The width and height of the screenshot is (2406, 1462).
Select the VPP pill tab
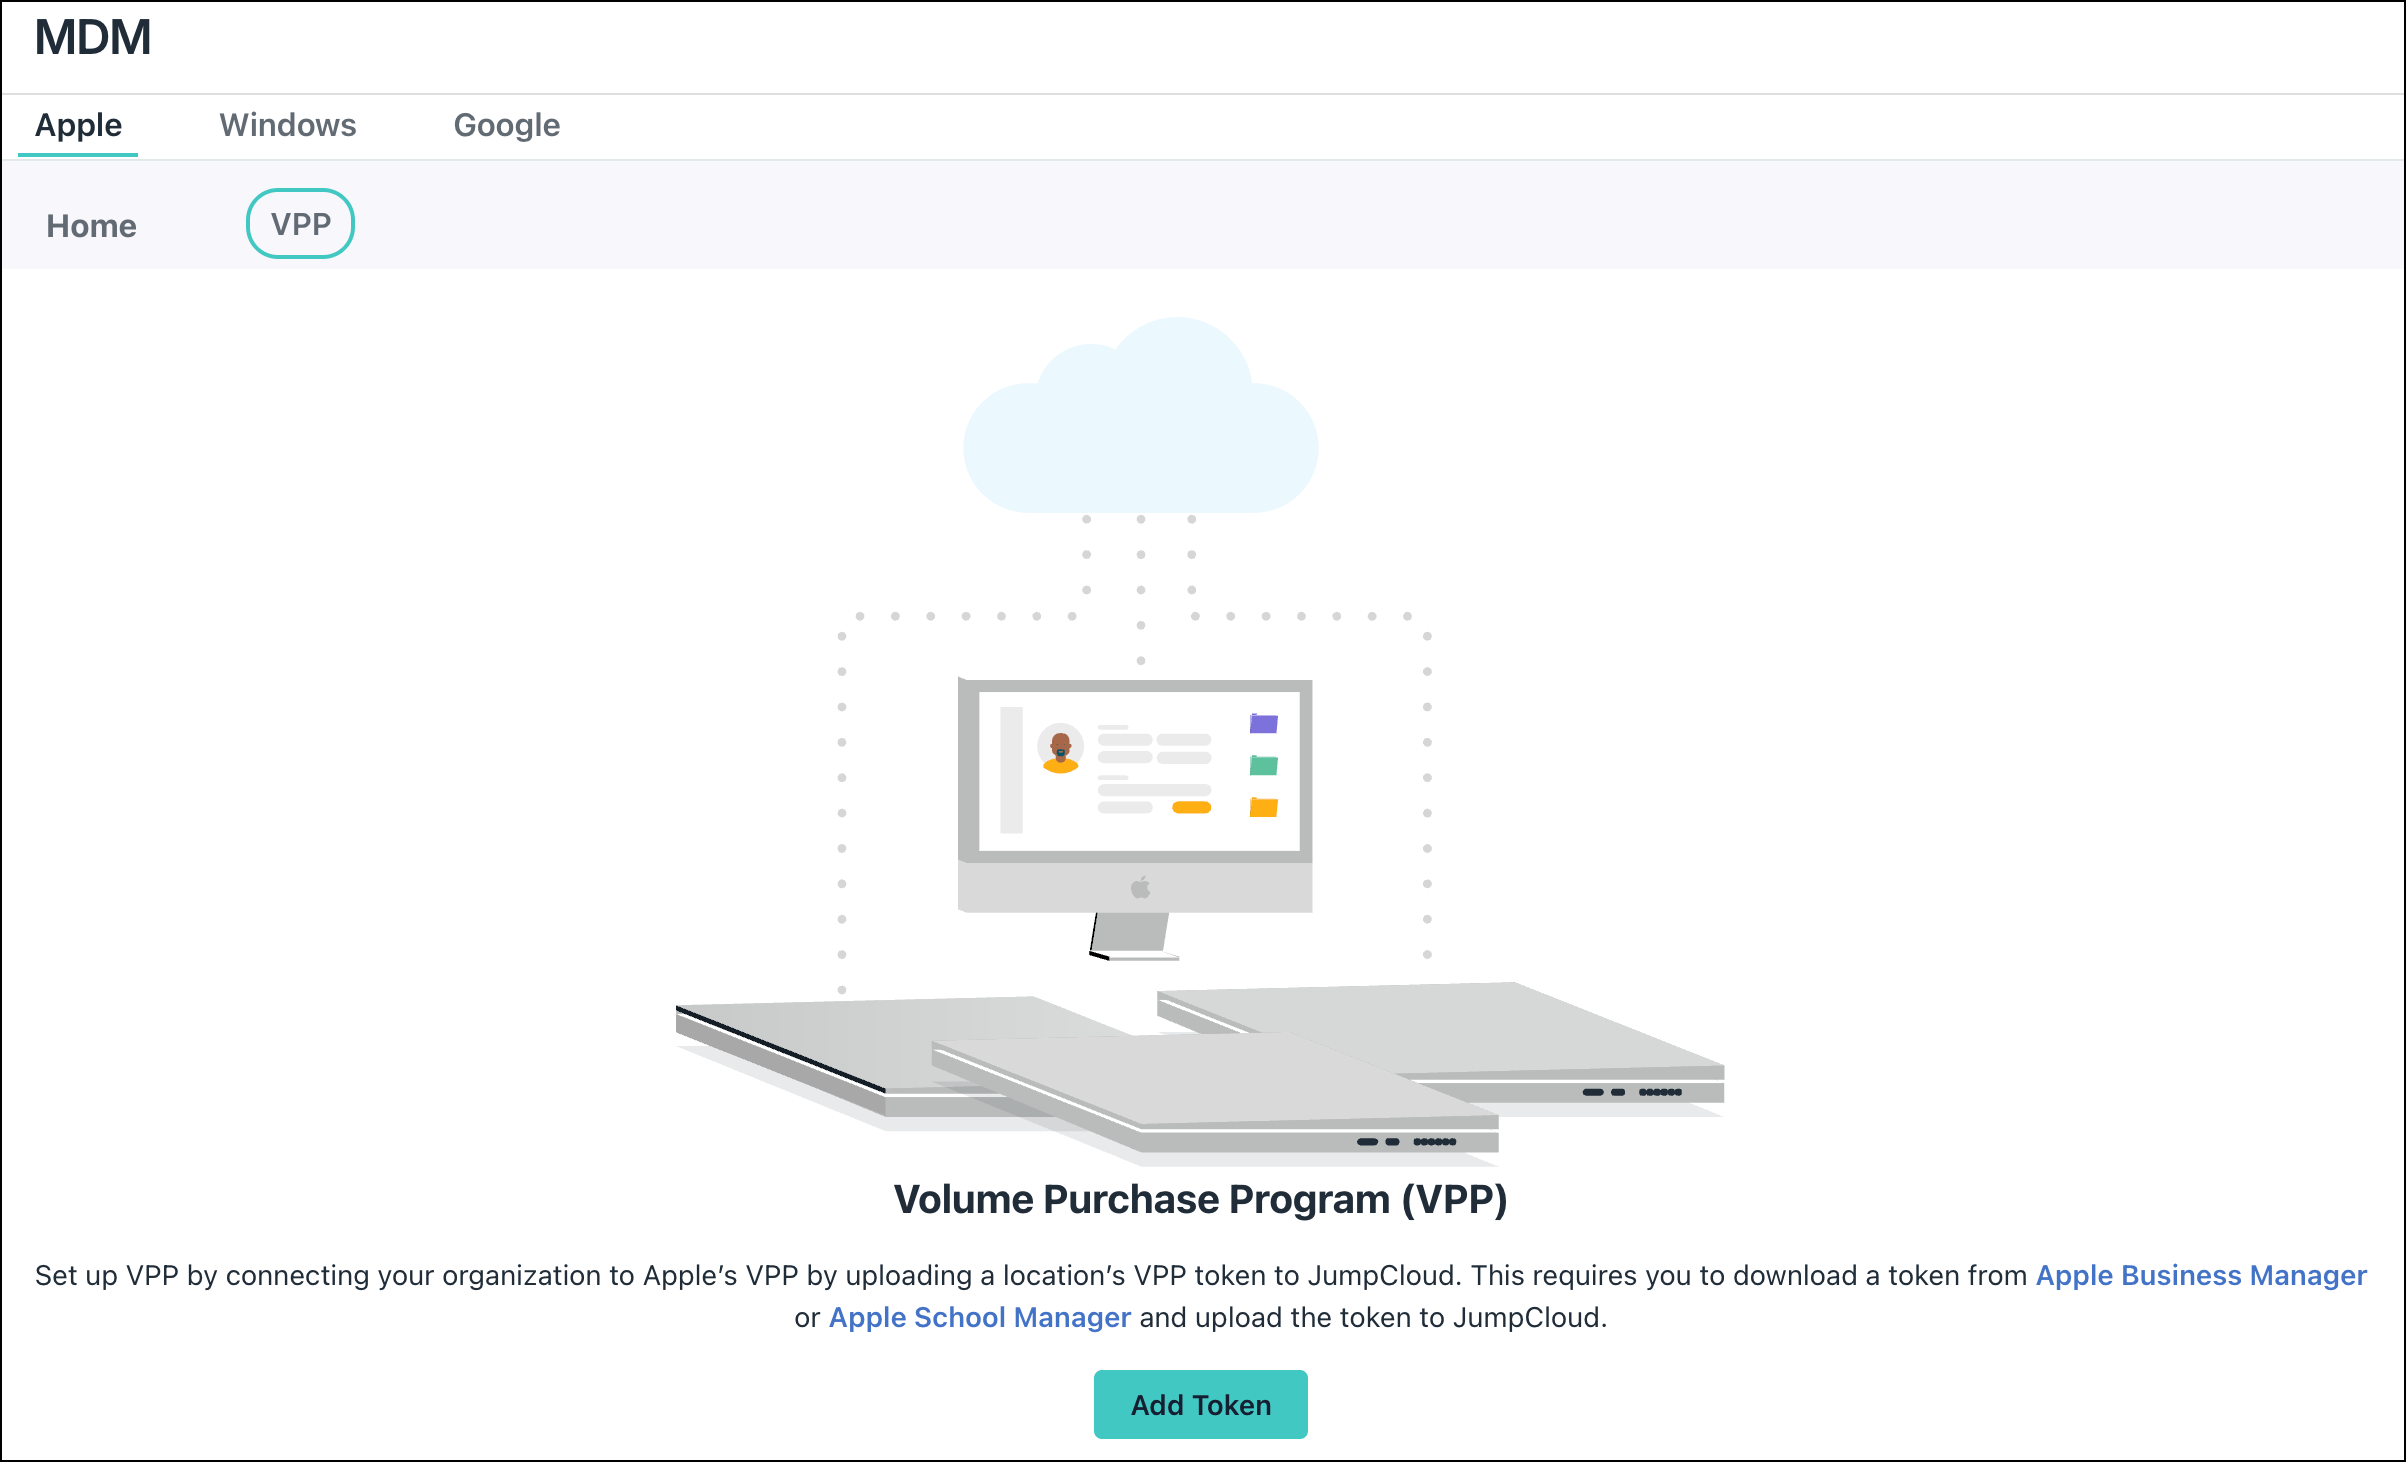299,223
